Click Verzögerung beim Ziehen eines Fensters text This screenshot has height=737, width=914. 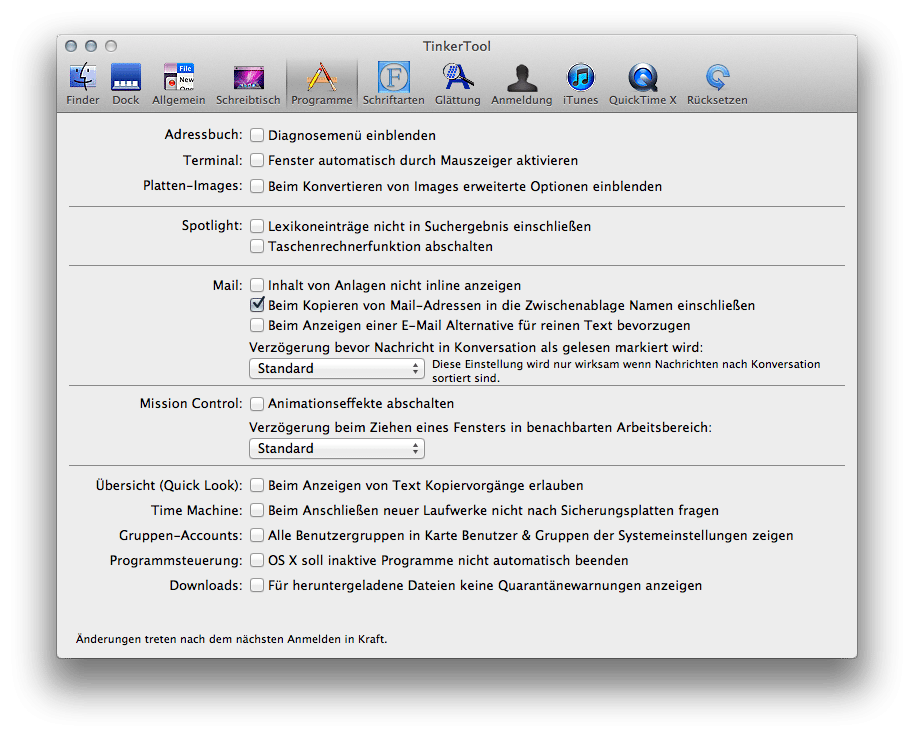pos(480,427)
